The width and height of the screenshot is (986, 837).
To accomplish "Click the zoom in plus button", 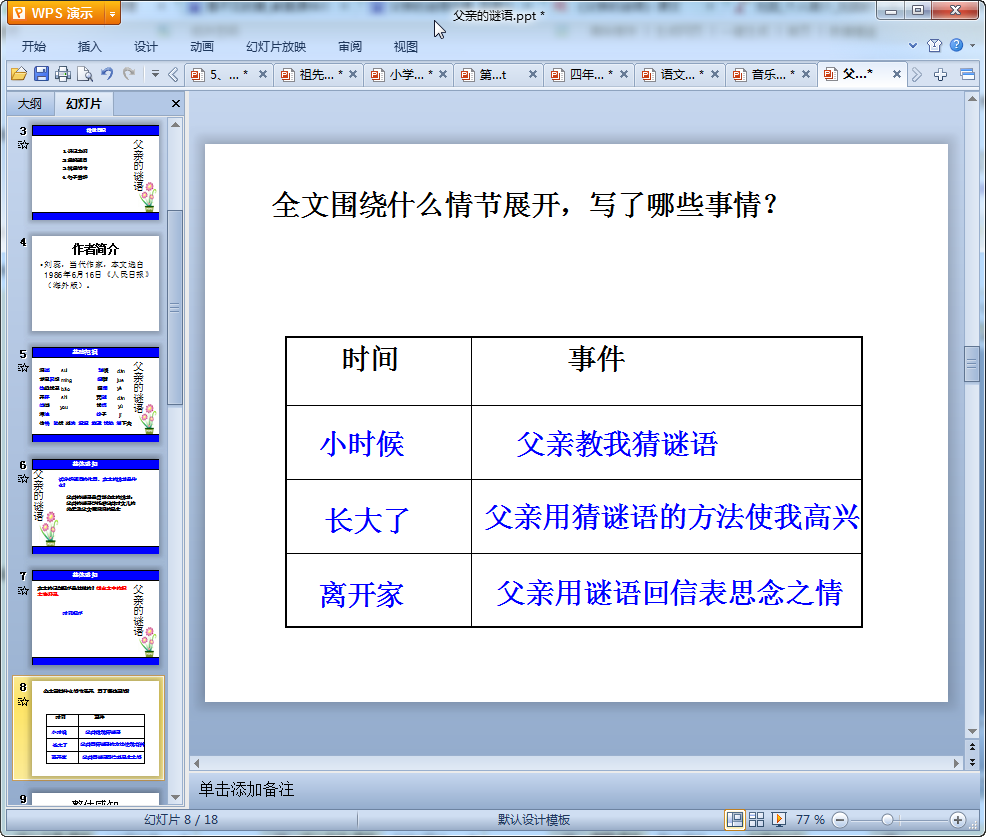I will (x=957, y=819).
